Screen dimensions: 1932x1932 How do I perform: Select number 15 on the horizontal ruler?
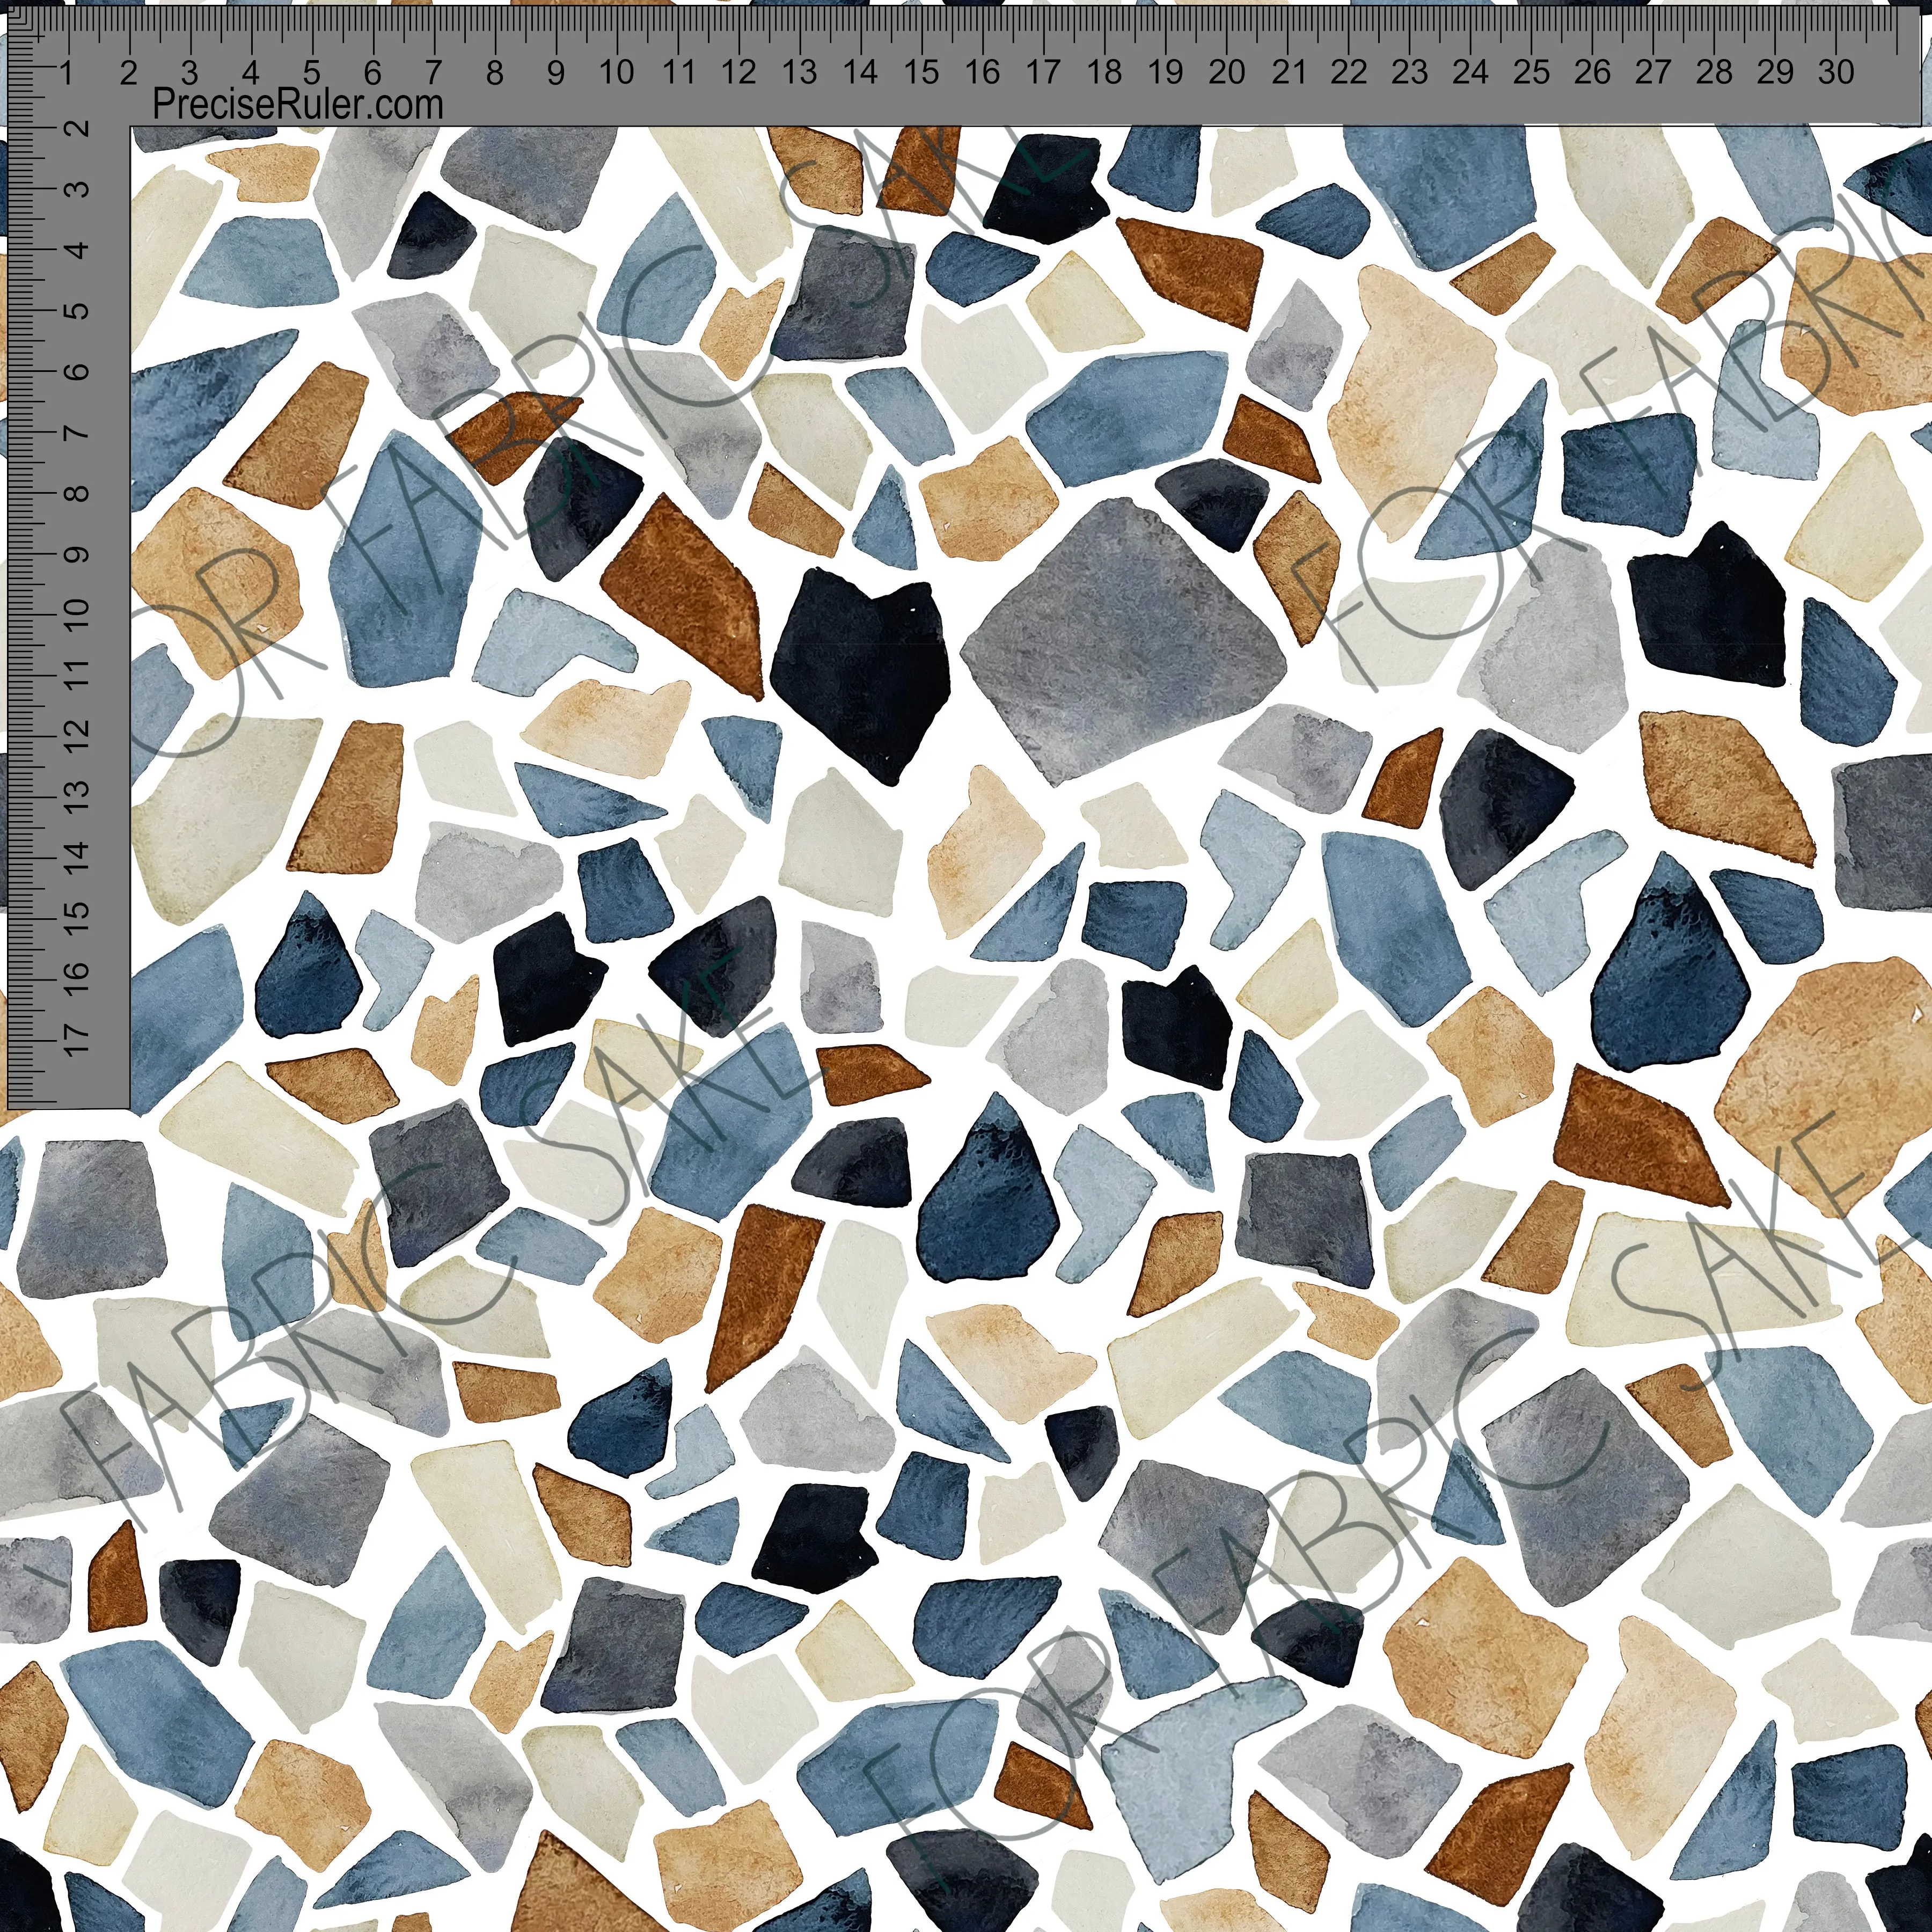click(x=921, y=72)
